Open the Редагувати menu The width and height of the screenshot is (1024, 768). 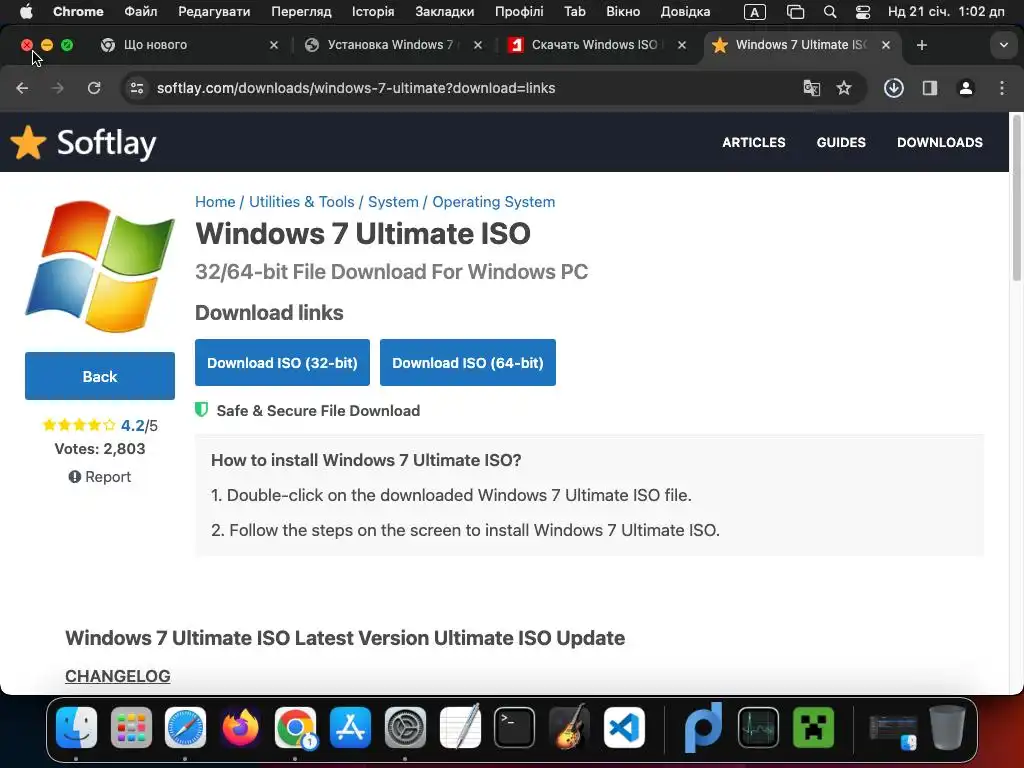coord(214,12)
